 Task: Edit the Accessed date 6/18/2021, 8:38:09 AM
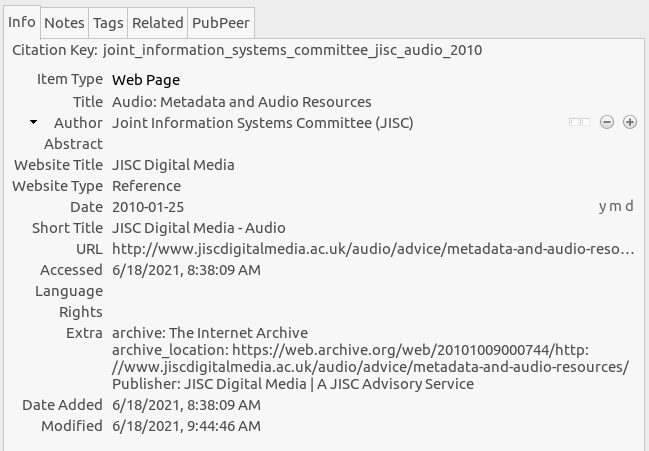[x=186, y=270]
